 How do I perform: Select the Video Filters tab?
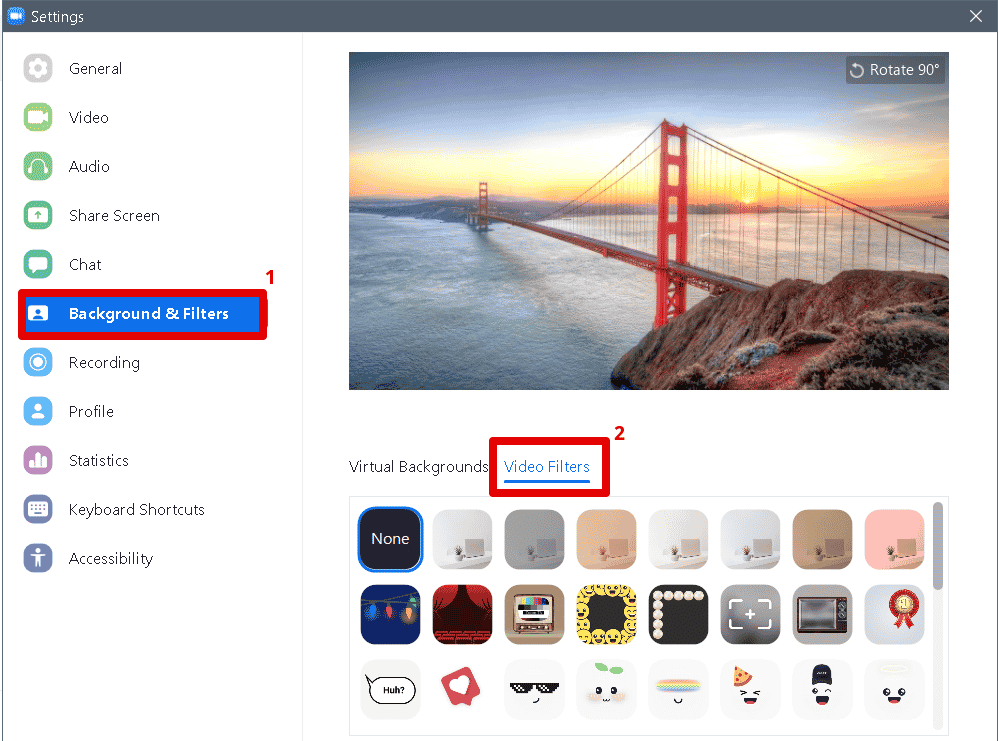point(547,467)
